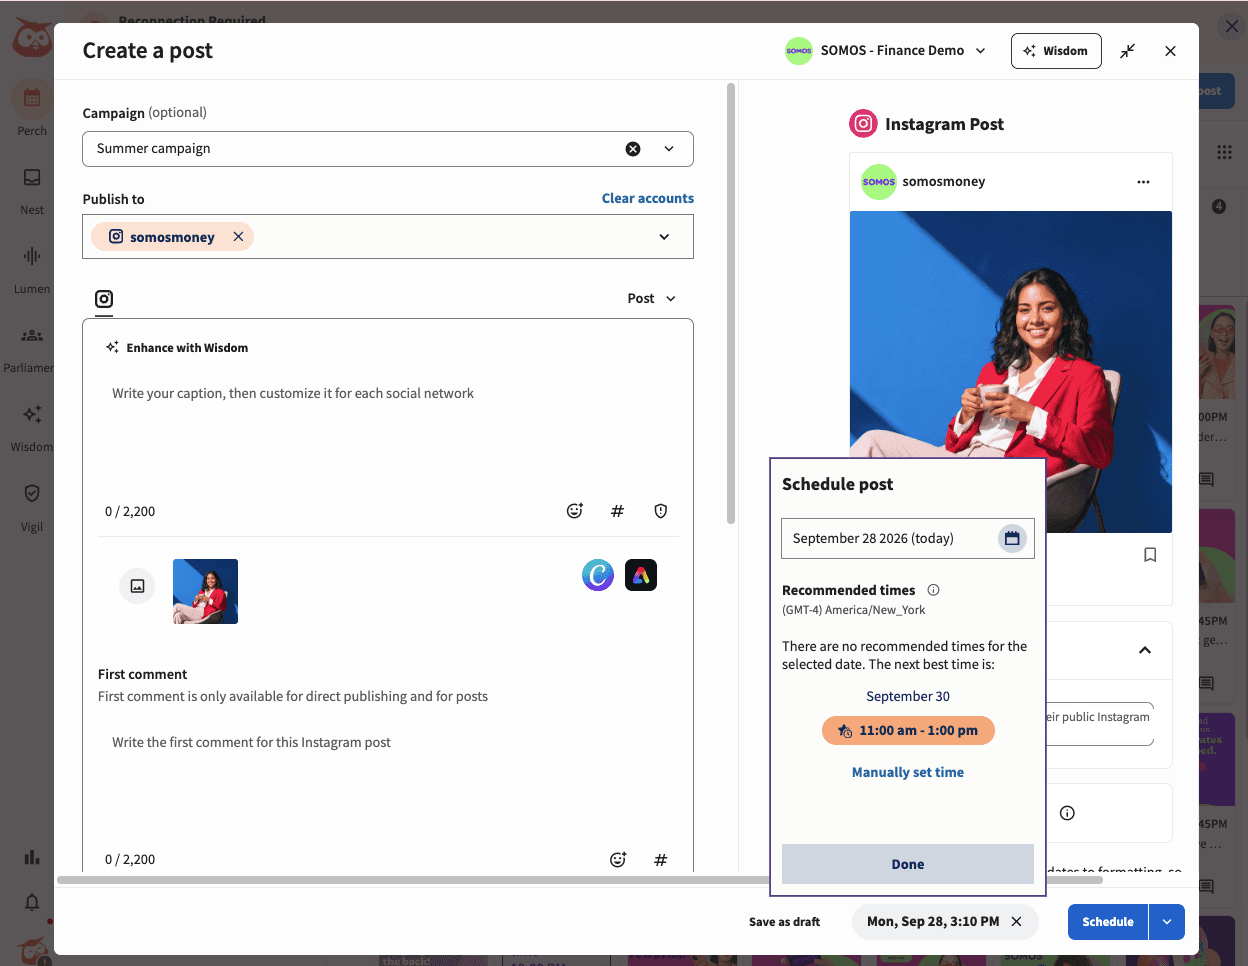Close the Create a post dialog
The height and width of the screenshot is (966, 1248).
pyautogui.click(x=1170, y=51)
